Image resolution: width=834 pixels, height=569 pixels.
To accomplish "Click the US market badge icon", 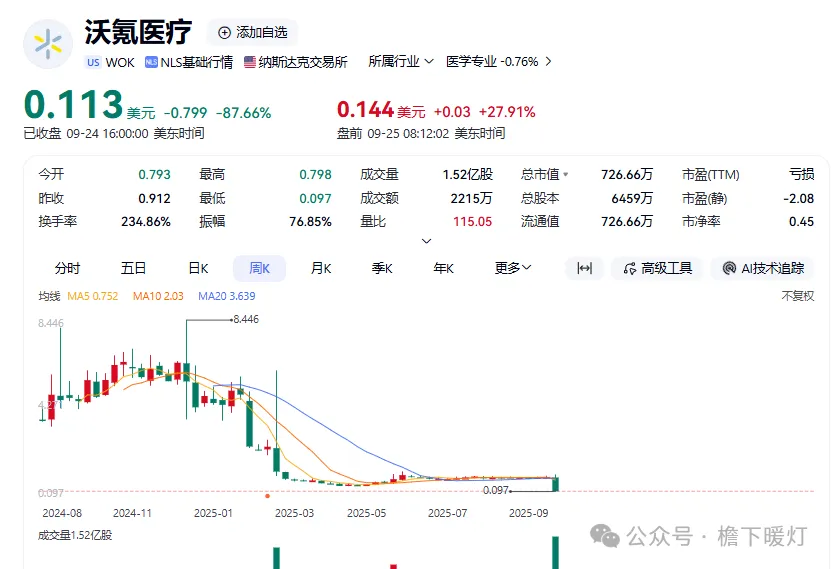I will (93, 62).
